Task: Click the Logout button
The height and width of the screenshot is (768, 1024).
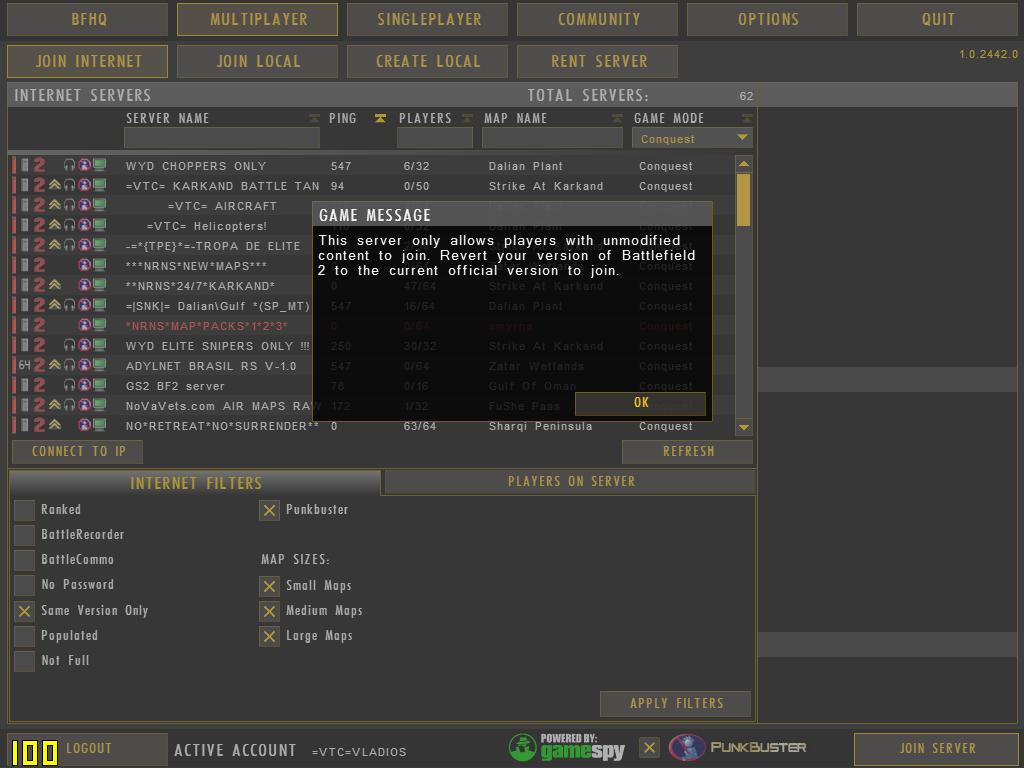Action: pyautogui.click(x=88, y=748)
